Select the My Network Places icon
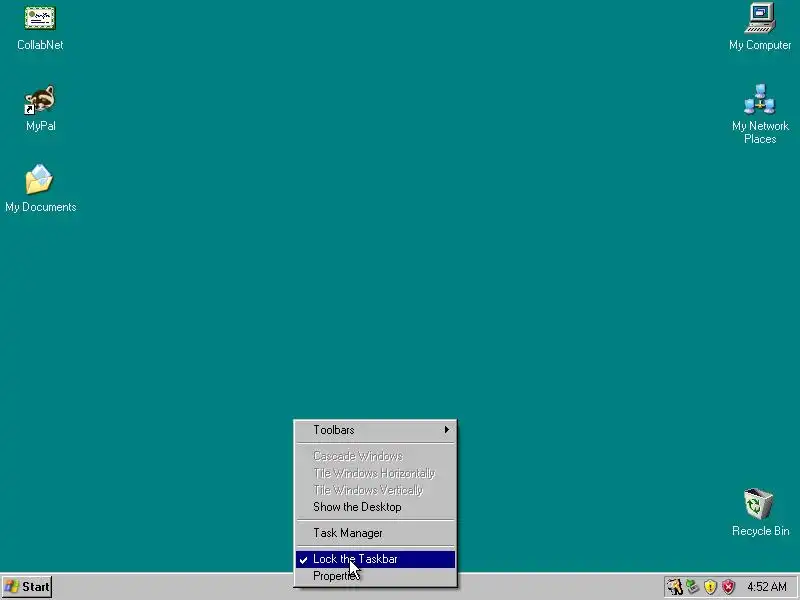 pos(760,99)
